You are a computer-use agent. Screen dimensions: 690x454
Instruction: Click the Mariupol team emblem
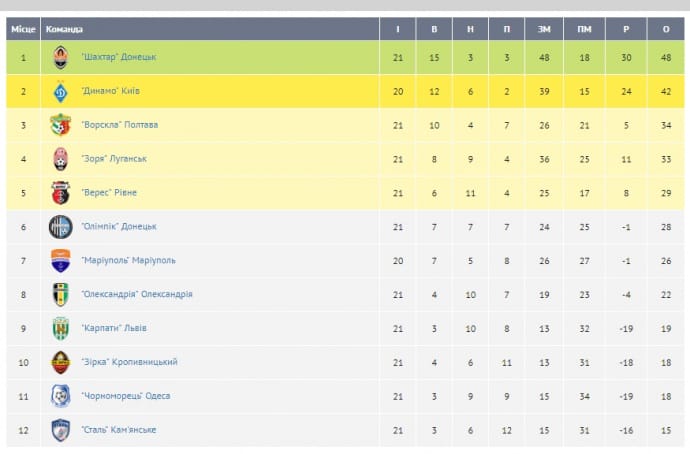tap(61, 261)
